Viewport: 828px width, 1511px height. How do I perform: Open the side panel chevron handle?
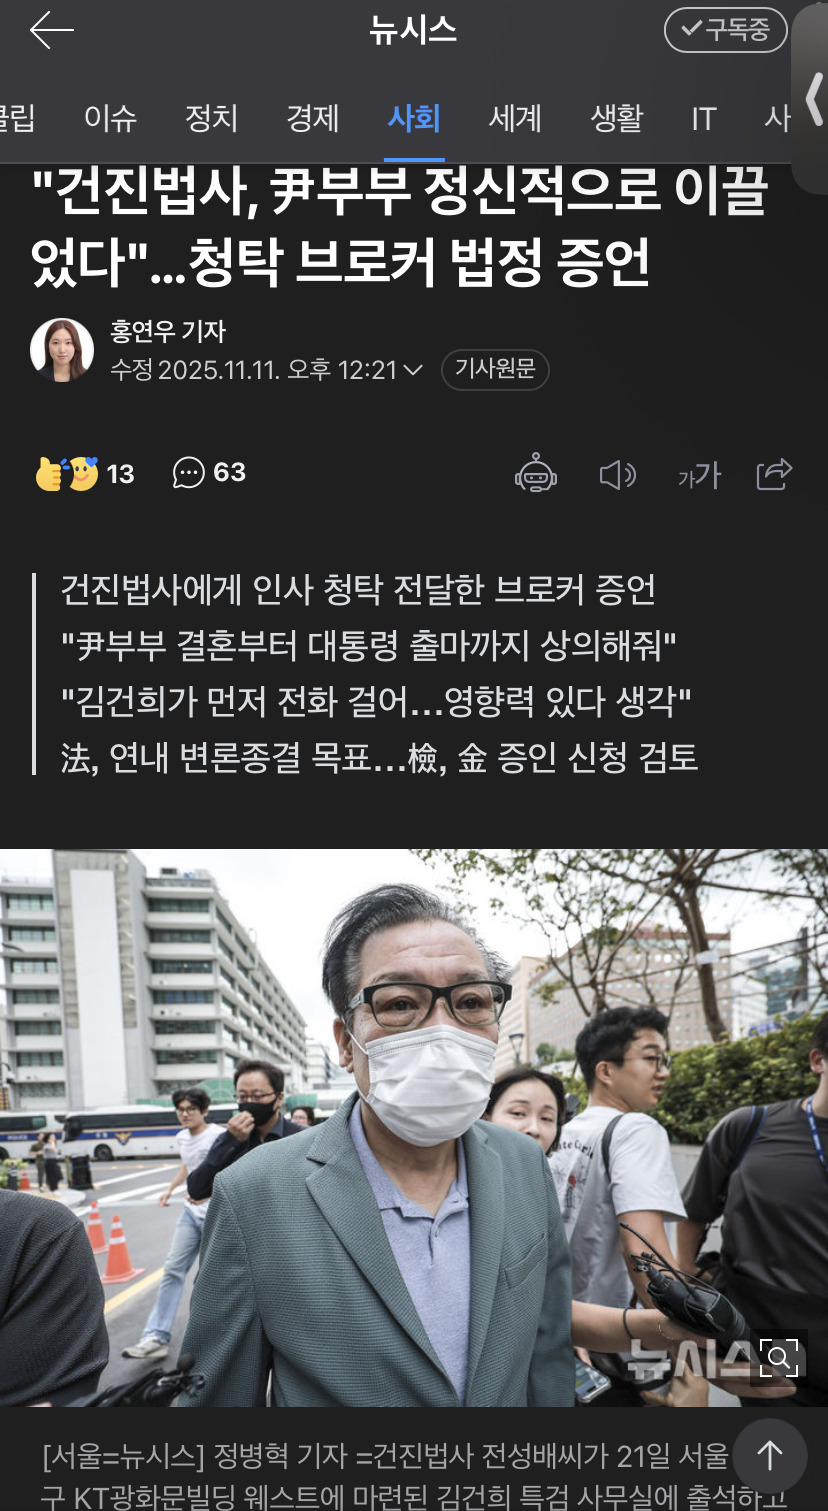(x=811, y=100)
